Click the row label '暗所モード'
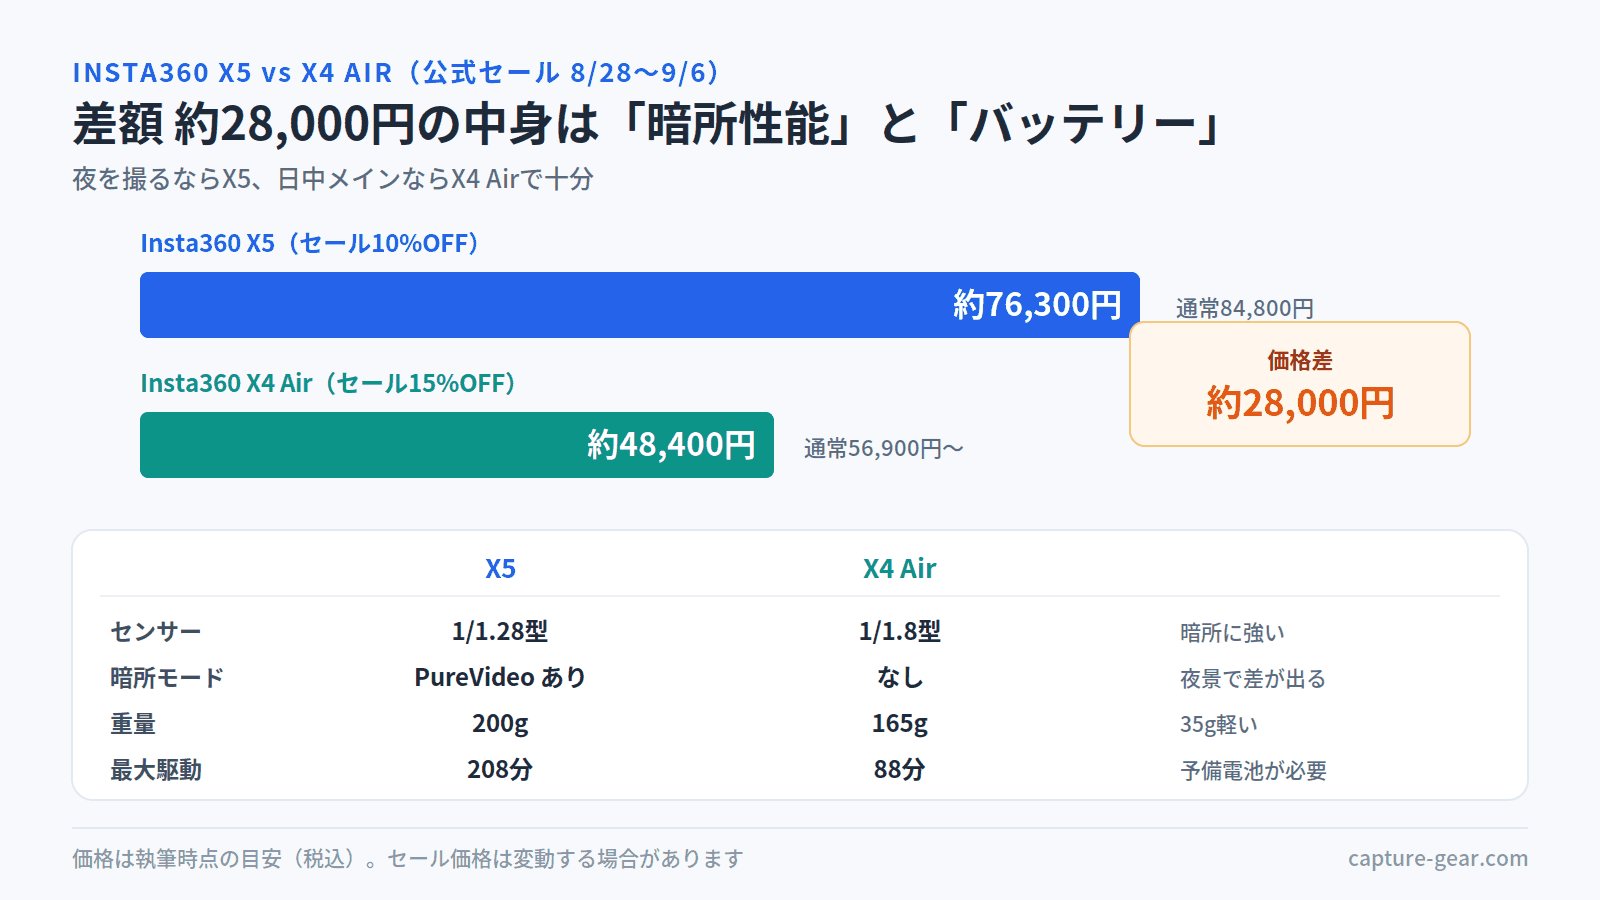1600x900 pixels. 167,677
